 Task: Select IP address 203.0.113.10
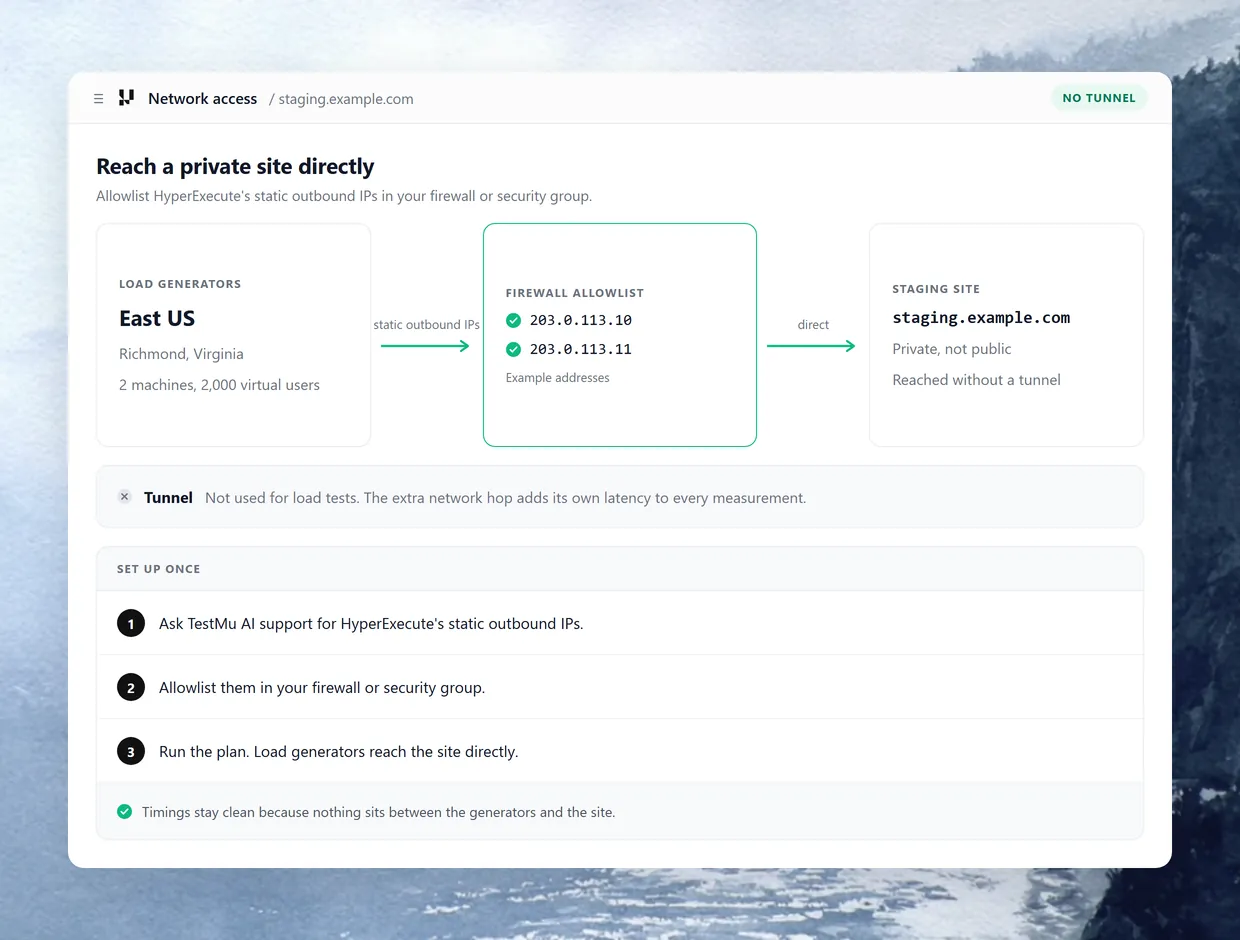click(x=581, y=320)
